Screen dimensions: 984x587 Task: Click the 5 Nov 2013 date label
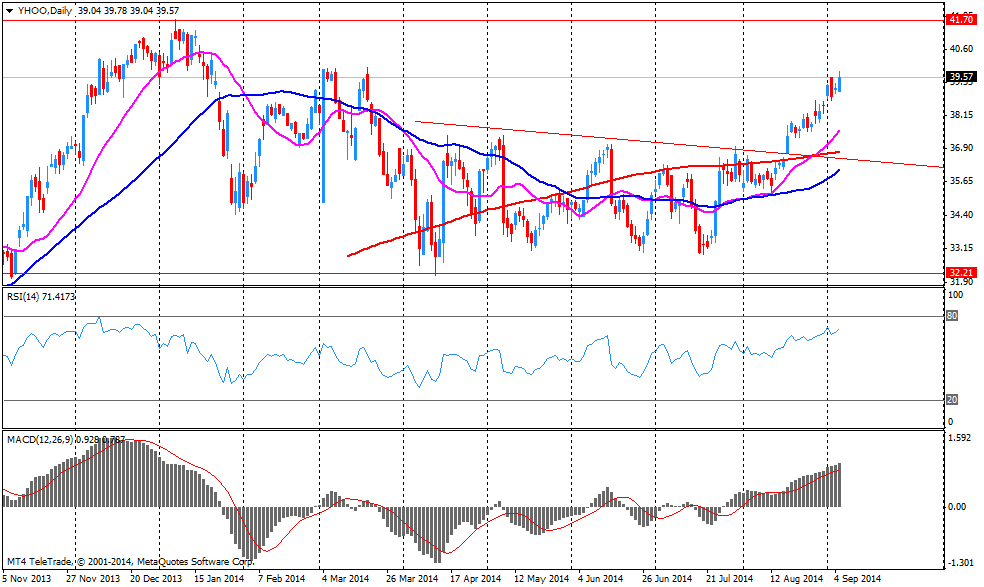27,578
